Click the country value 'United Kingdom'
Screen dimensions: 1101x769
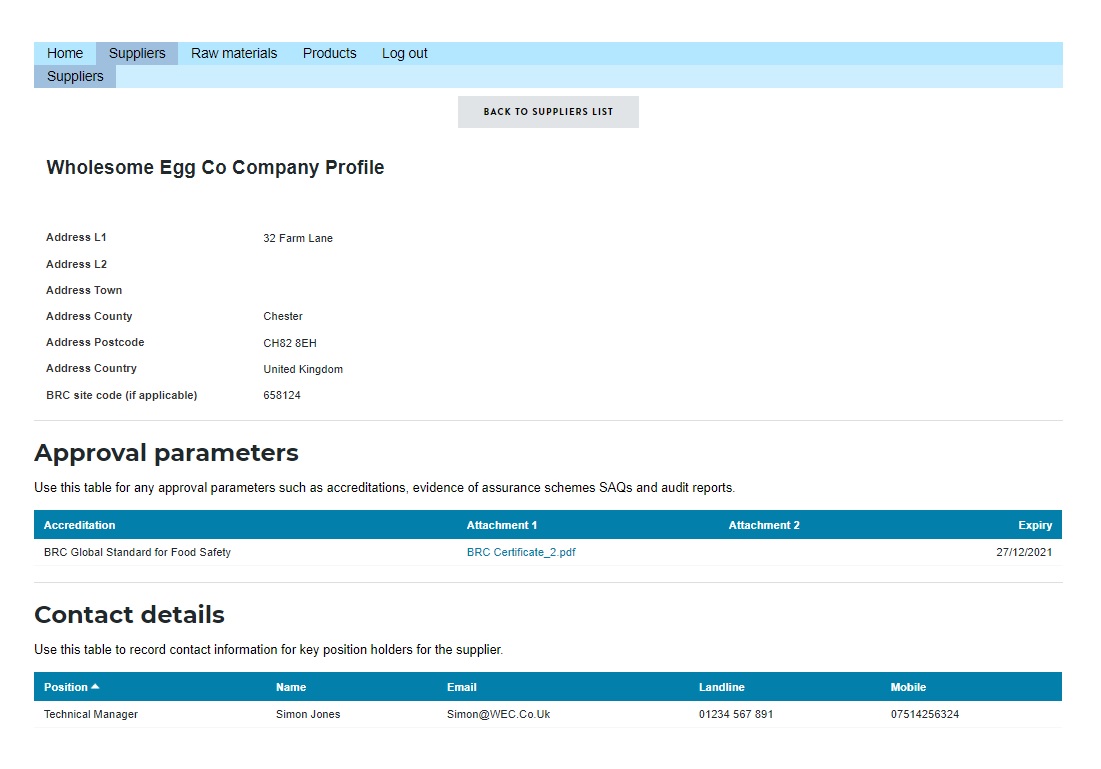pos(303,369)
